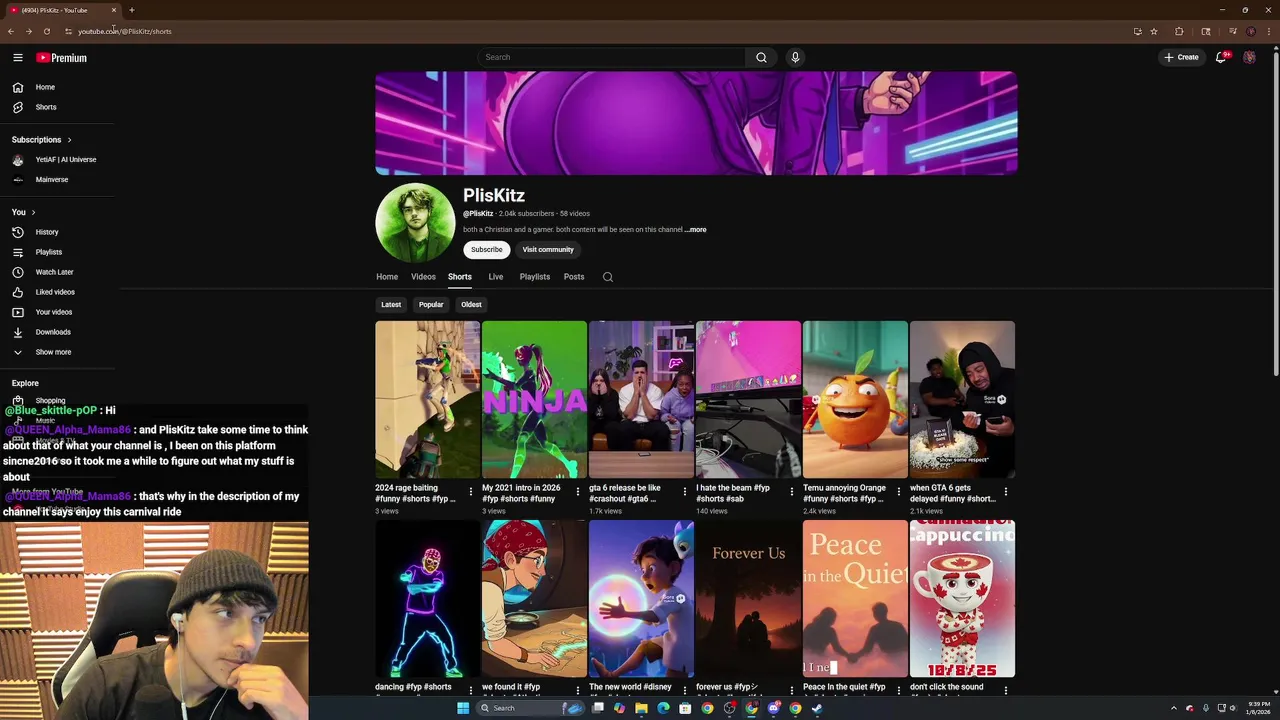Subscribe to PlisKitz
The width and height of the screenshot is (1280, 720).
tap(487, 250)
